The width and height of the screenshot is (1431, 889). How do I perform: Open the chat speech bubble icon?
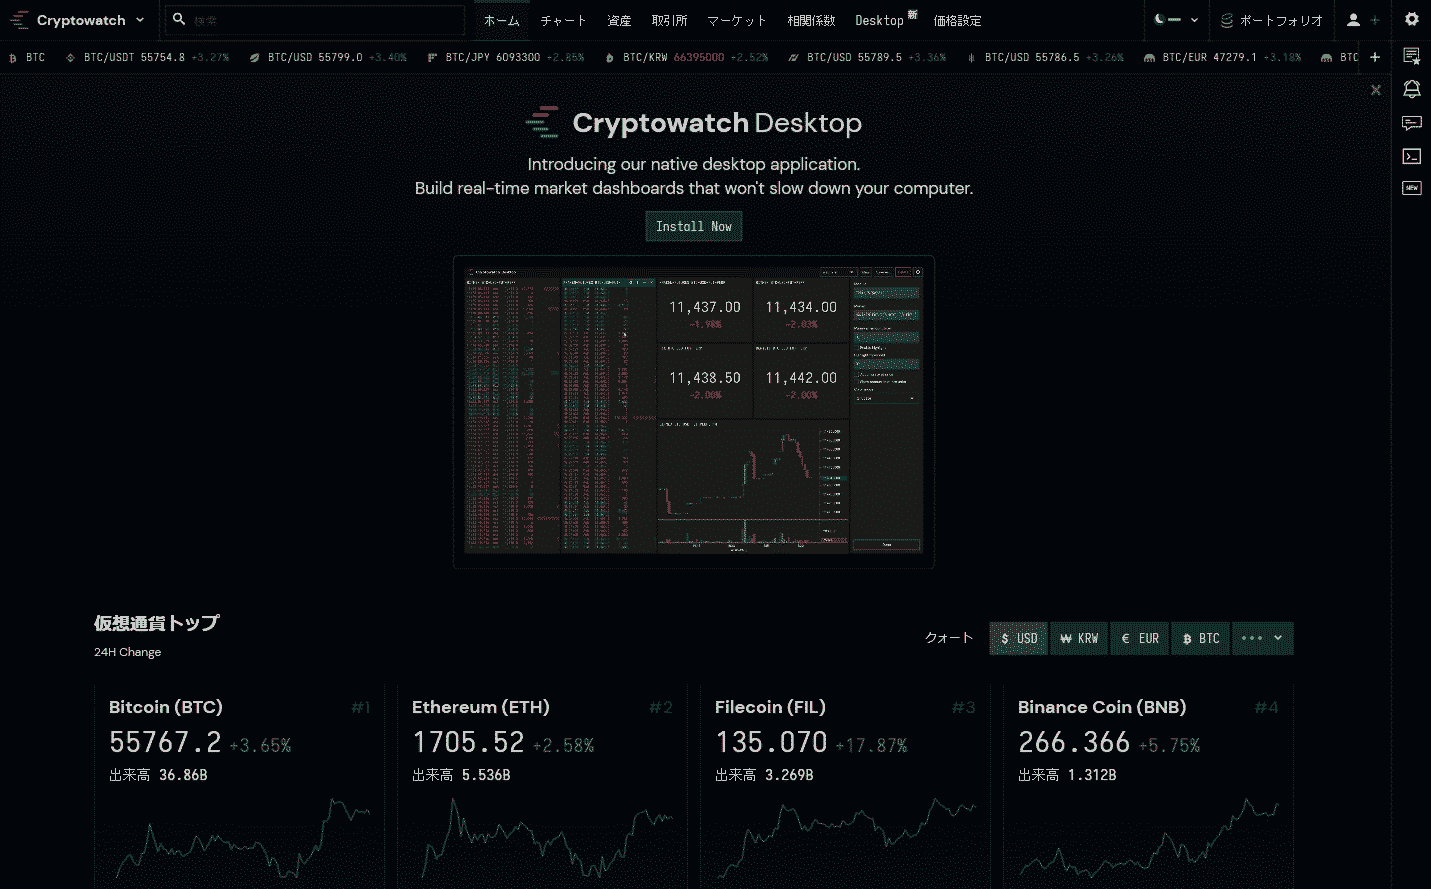pos(1411,123)
